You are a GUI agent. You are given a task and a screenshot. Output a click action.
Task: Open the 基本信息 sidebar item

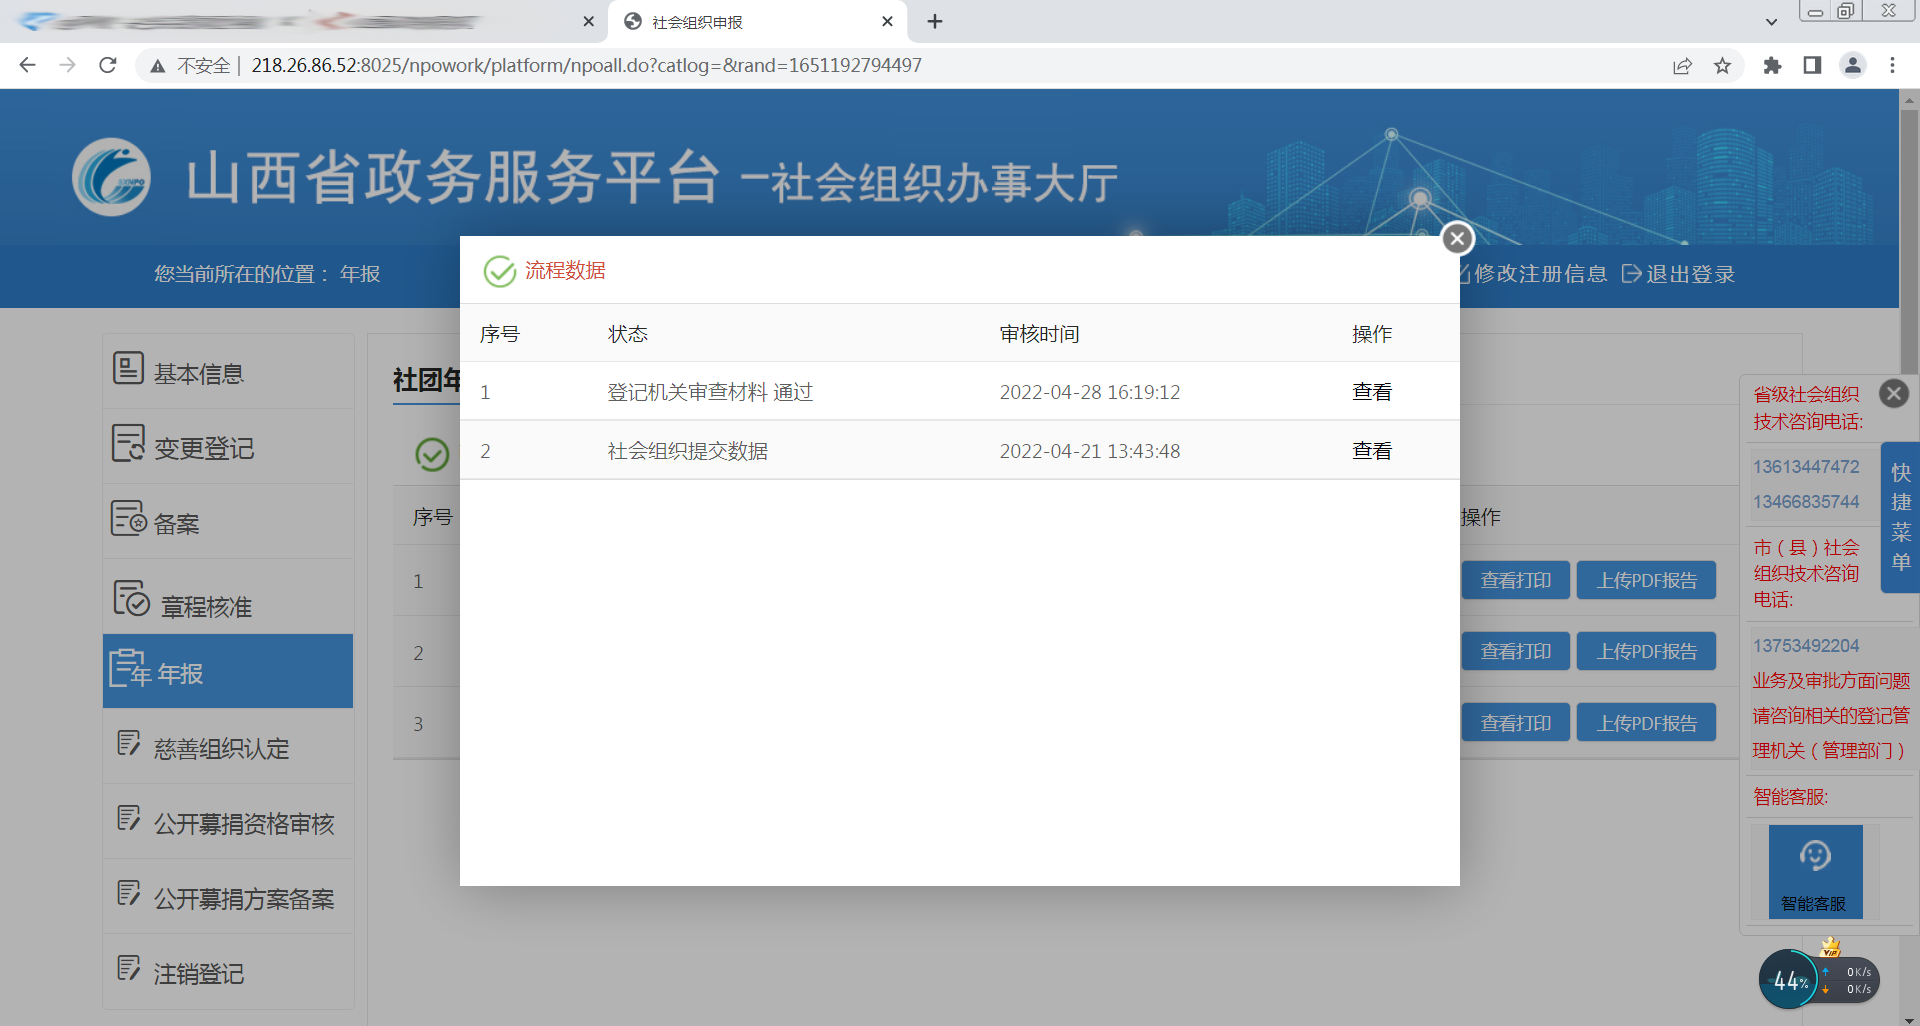click(198, 373)
